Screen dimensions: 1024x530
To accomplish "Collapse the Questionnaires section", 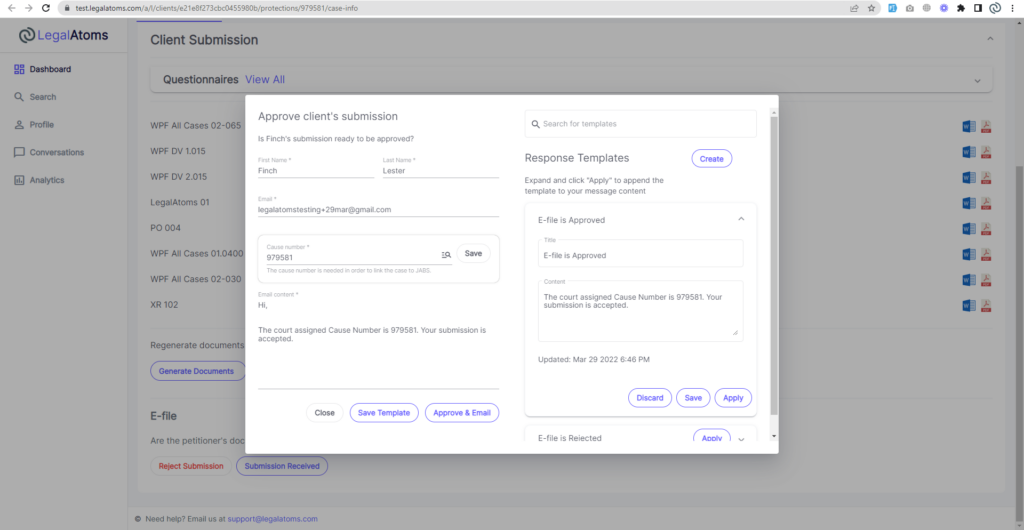I will point(977,80).
